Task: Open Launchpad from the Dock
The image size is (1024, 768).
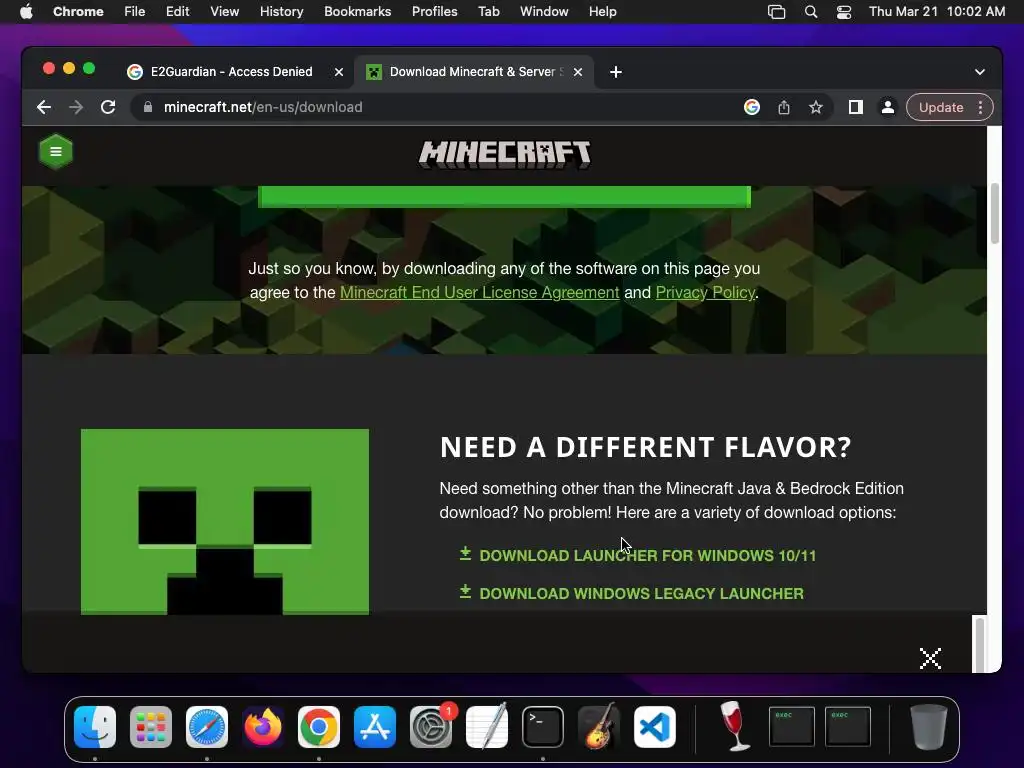Action: point(151,727)
